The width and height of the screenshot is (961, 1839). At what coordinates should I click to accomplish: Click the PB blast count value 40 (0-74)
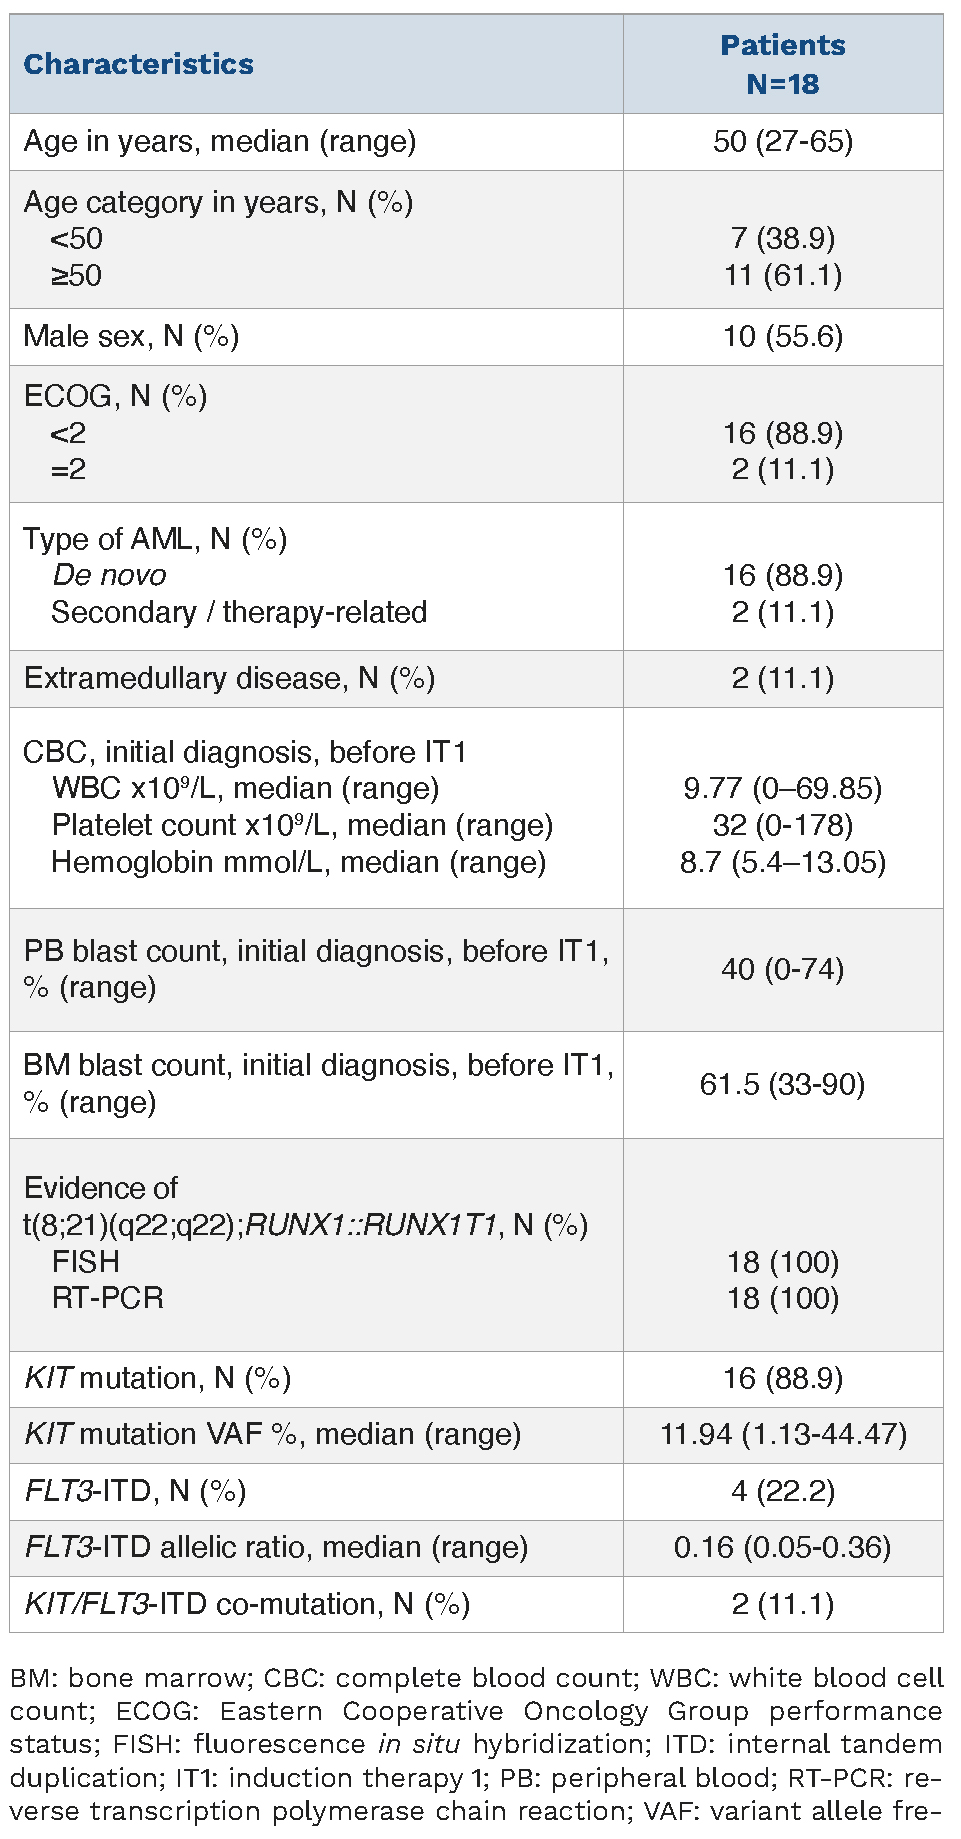[782, 969]
